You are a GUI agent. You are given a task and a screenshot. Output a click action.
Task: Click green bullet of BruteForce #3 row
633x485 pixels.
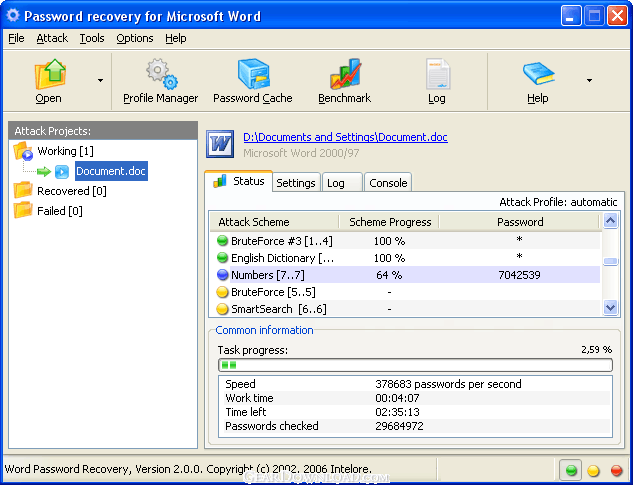pos(222,241)
